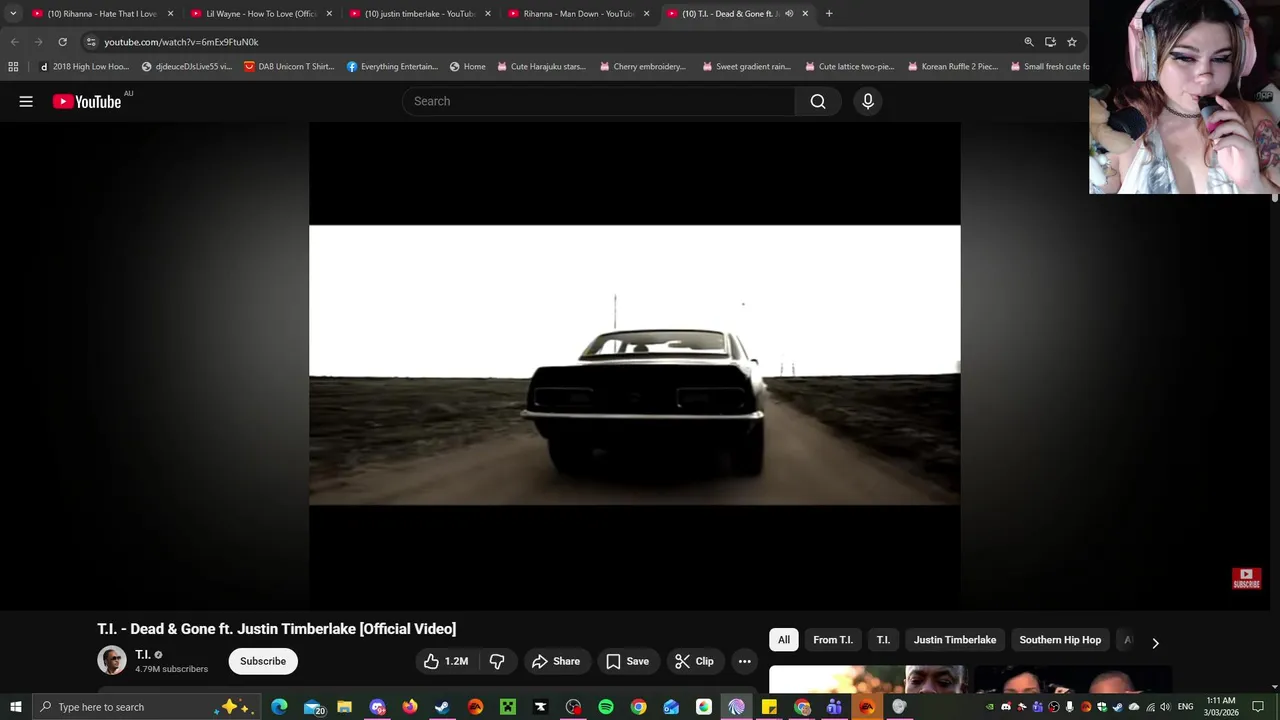Open the zoom magnifier in address bar
This screenshot has height=720, width=1280.
(1029, 42)
